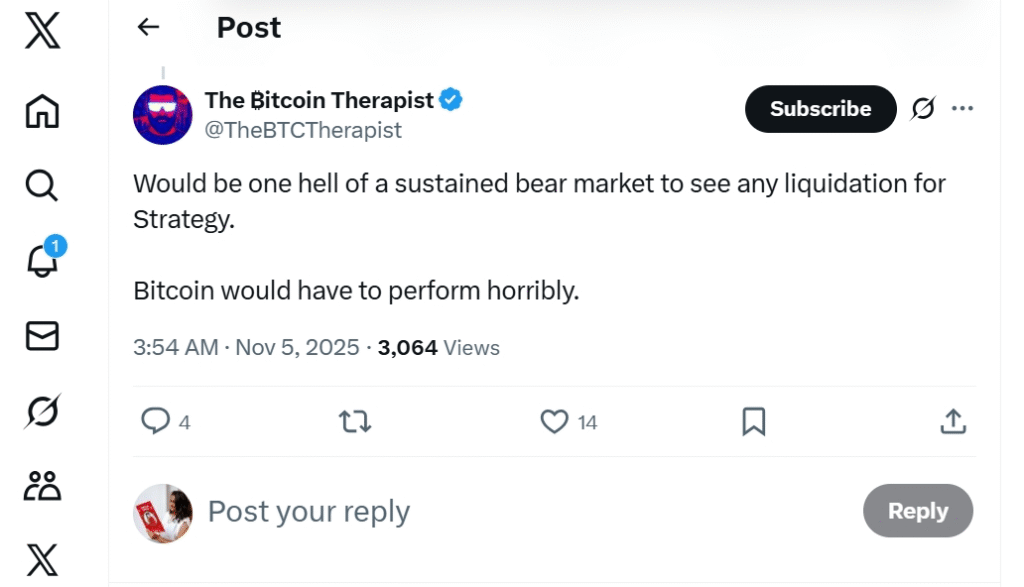Open Premium X icon at sidebar bottom
Image resolution: width=1024 pixels, height=587 pixels.
tap(42, 558)
